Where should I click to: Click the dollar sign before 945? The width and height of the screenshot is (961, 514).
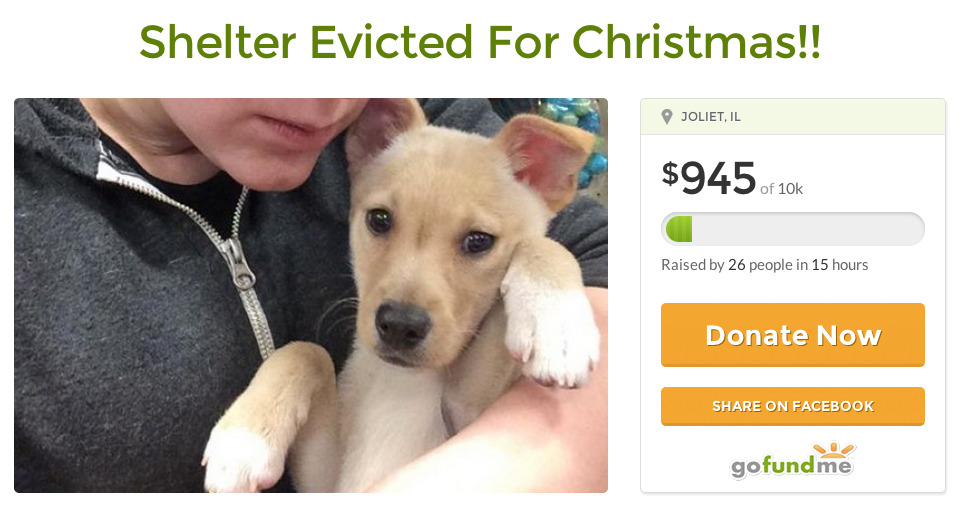click(x=670, y=174)
